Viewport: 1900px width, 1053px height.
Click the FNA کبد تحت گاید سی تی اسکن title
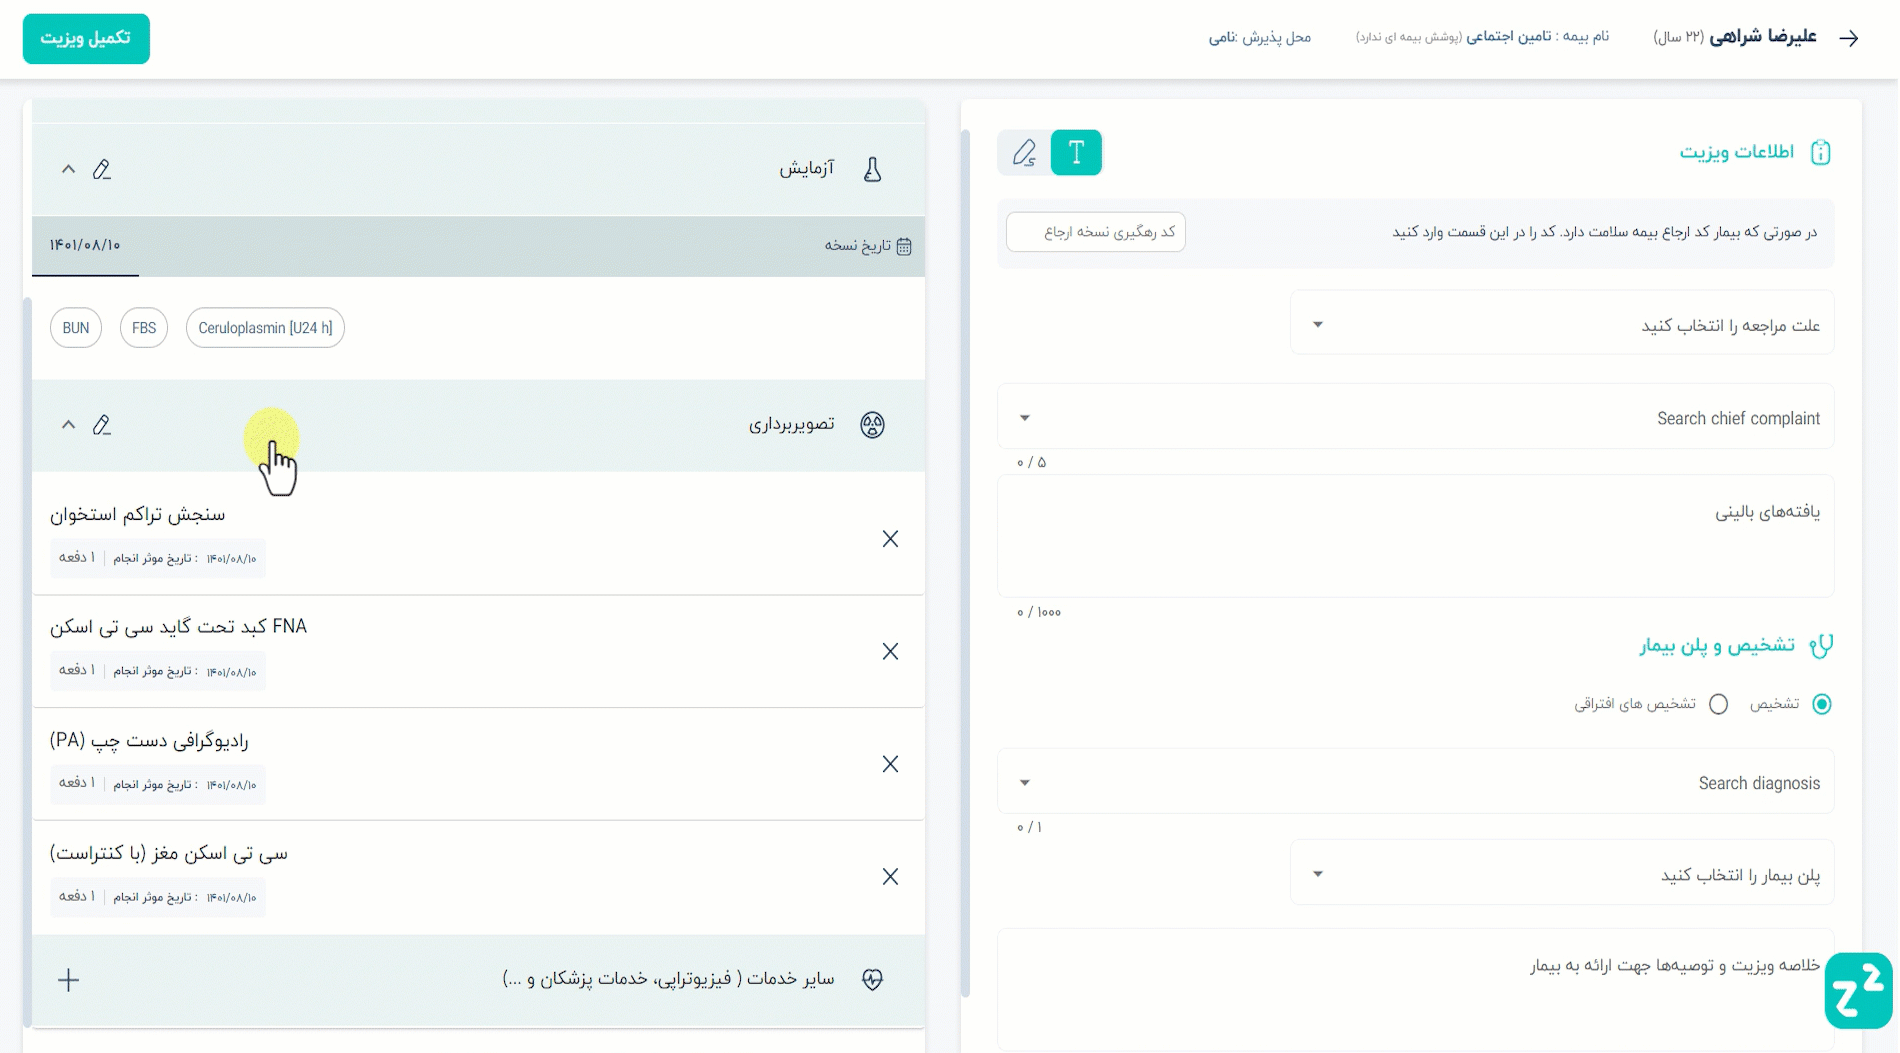[179, 627]
